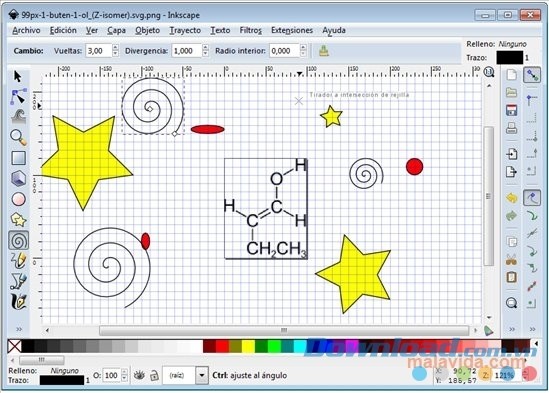Click the Paste clipboard icon
Viewport: 549px width, 393px height.
coord(512,277)
